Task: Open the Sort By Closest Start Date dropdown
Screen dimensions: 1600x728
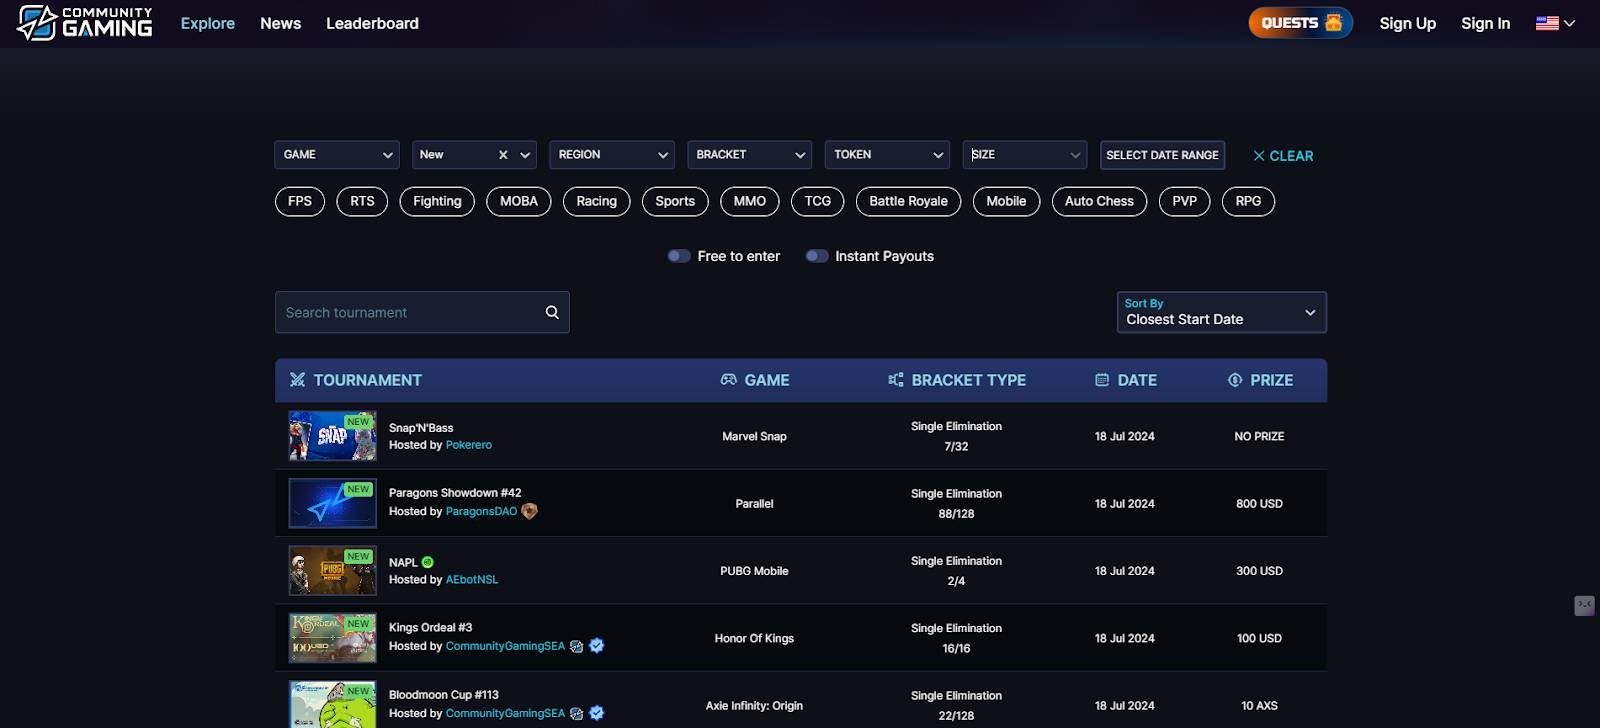Action: click(1222, 312)
